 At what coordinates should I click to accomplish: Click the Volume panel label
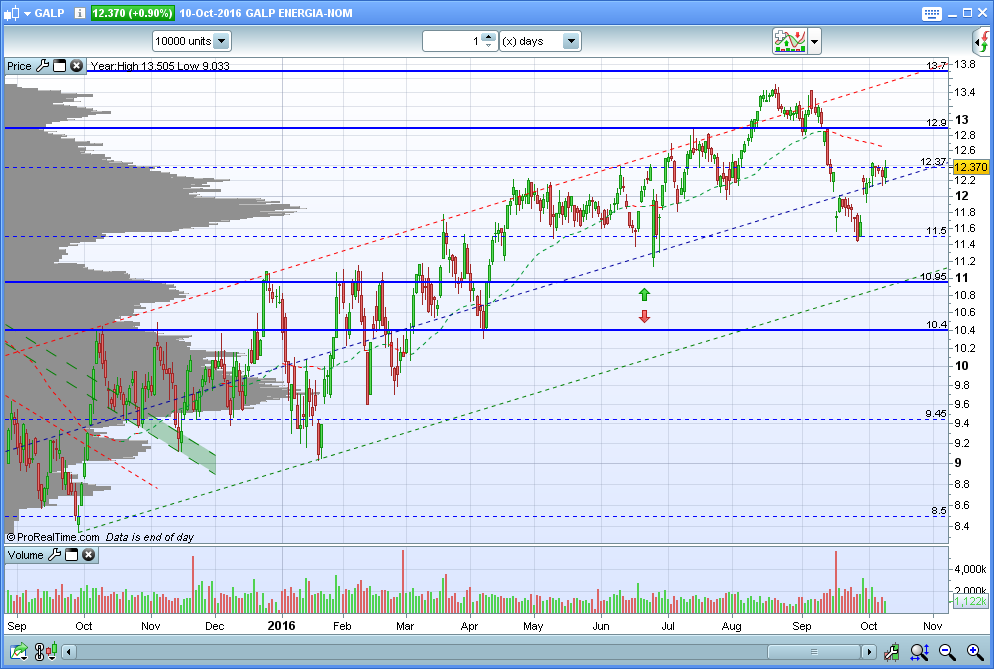(x=25, y=555)
